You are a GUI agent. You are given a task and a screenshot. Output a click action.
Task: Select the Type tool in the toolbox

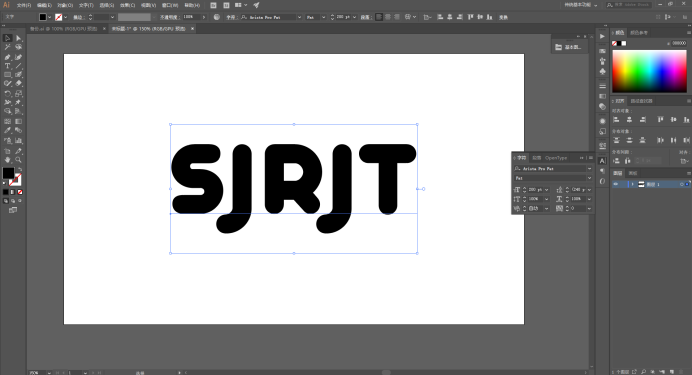pos(8,66)
